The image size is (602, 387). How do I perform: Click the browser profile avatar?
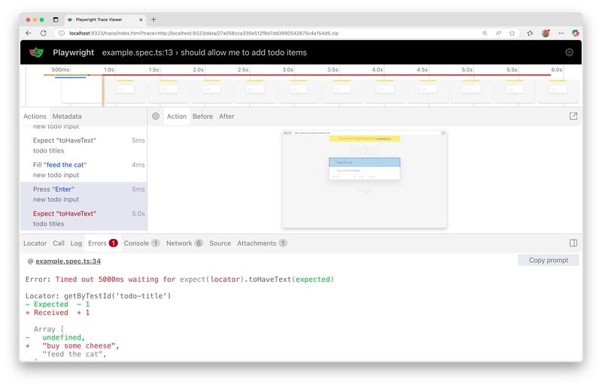(546, 33)
